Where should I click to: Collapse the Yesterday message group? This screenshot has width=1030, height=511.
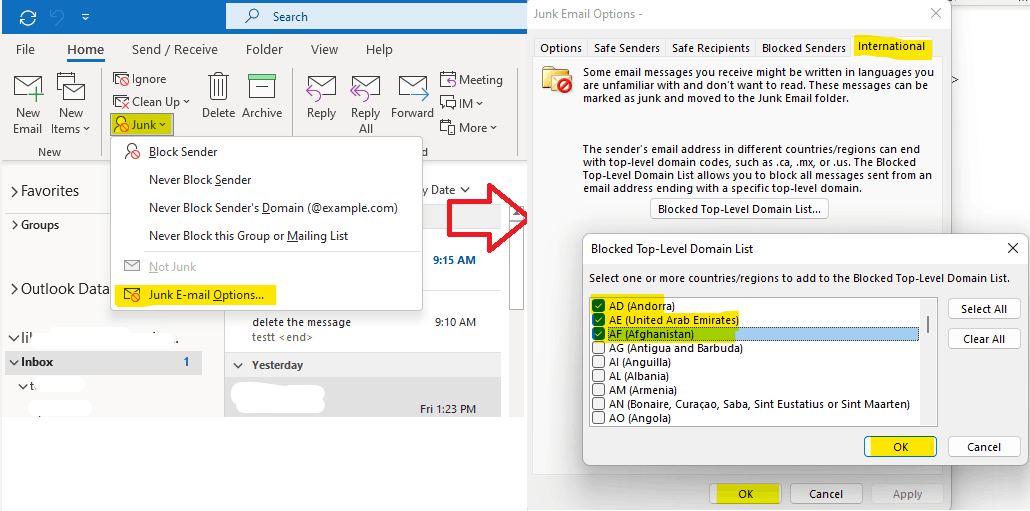click(x=238, y=365)
